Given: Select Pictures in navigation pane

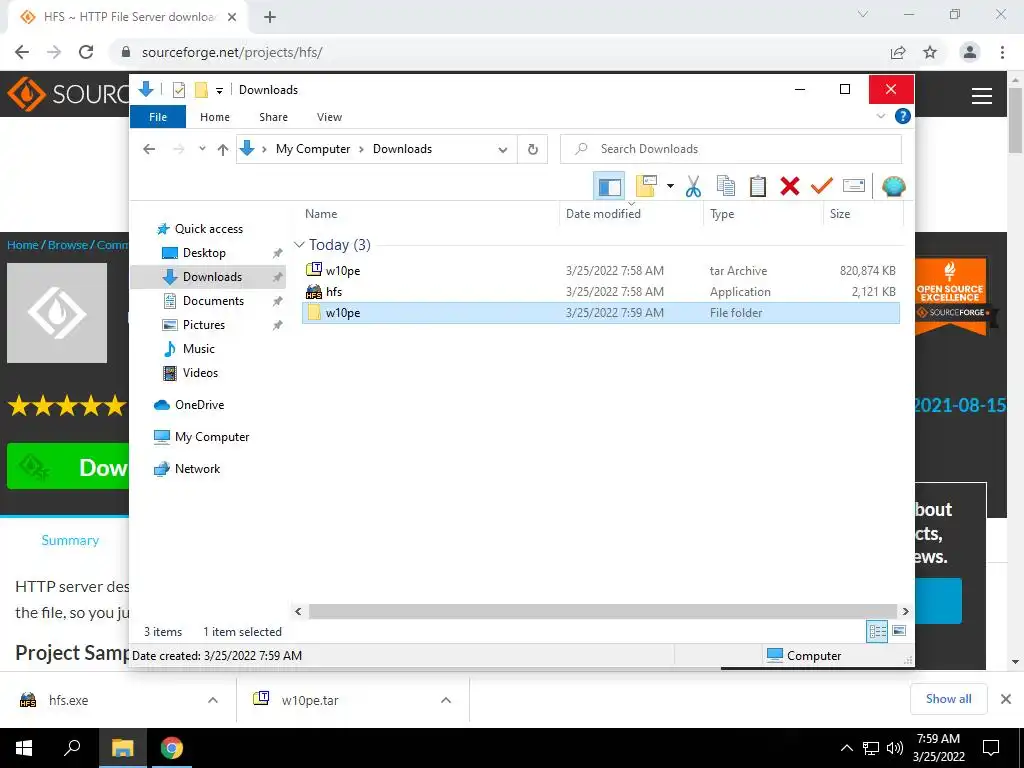Looking at the screenshot, I should tap(203, 325).
